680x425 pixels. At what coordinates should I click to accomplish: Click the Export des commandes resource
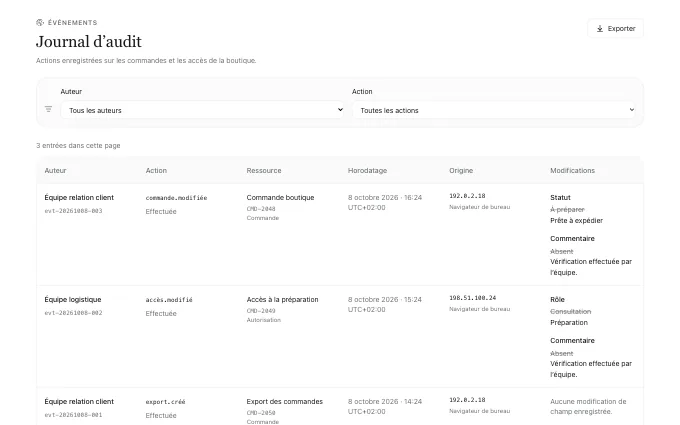[284, 402]
